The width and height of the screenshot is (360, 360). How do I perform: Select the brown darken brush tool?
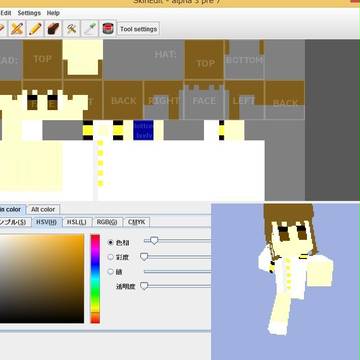click(x=53, y=29)
